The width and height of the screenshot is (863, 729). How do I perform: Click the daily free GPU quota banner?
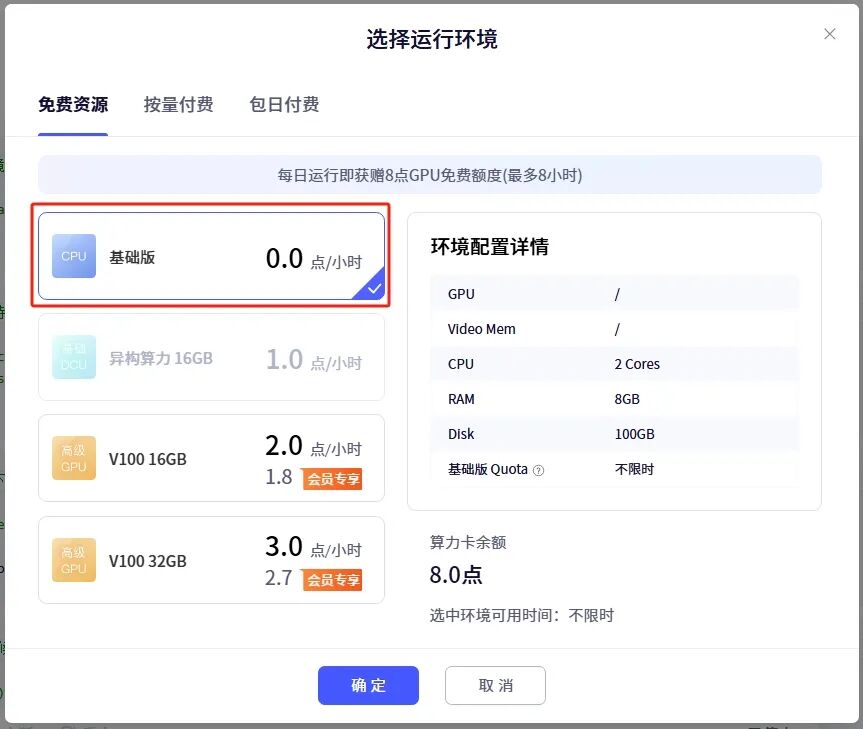pos(430,175)
